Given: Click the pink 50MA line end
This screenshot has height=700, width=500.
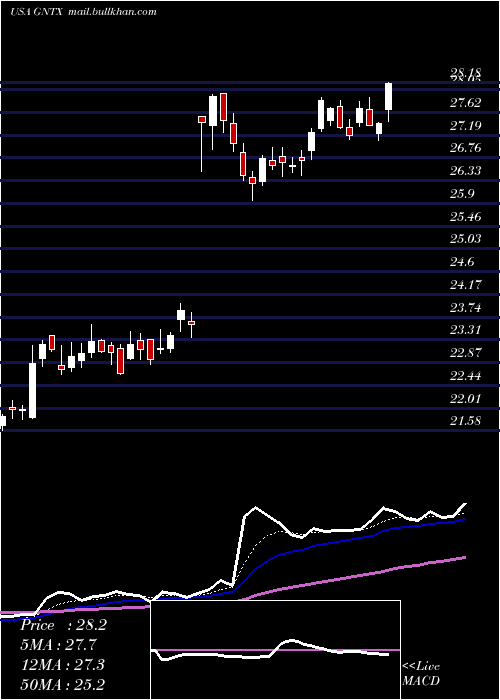Looking at the screenshot, I should coord(464,557).
